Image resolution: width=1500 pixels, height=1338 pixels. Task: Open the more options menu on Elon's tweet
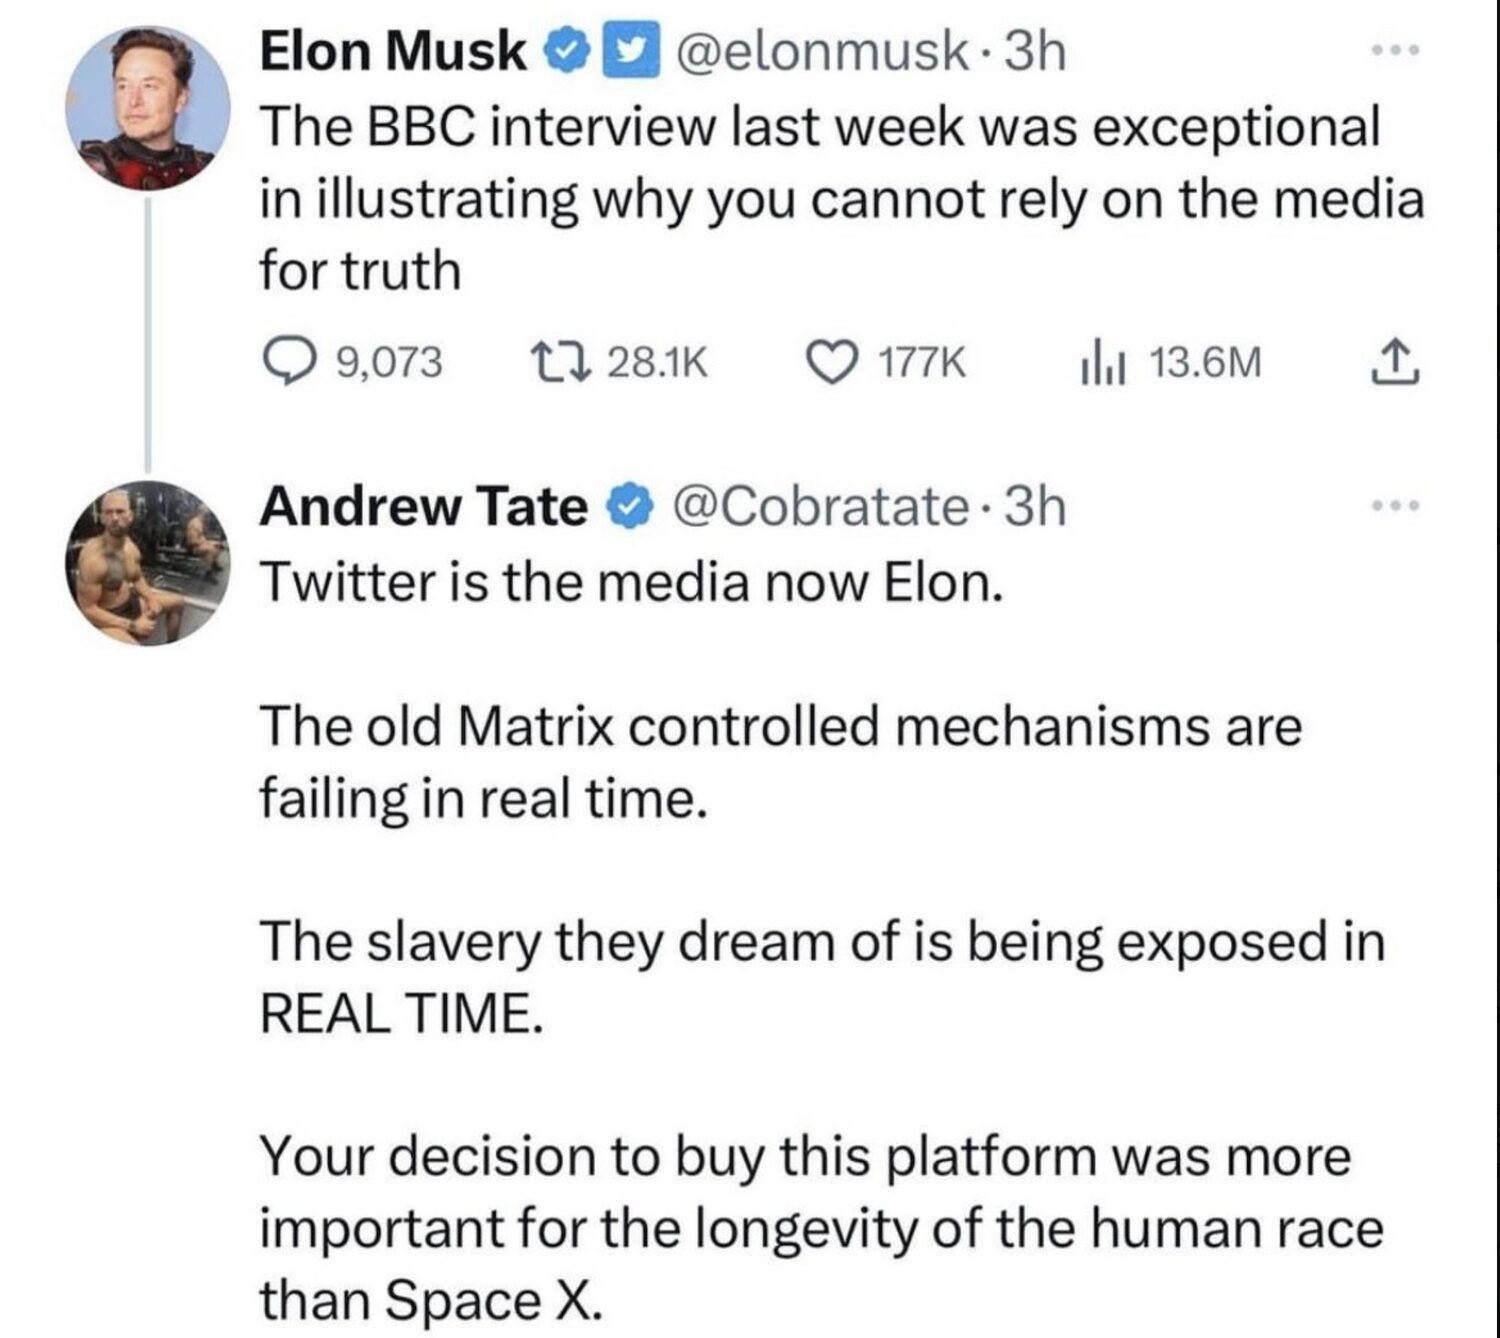click(x=1396, y=51)
